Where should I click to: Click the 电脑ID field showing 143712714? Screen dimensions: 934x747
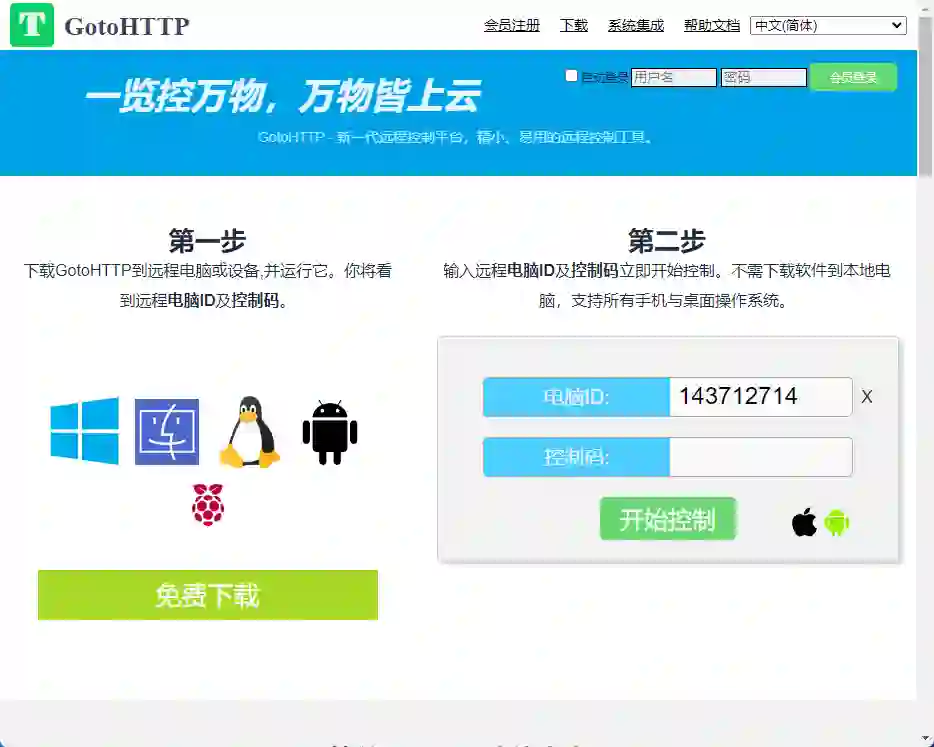click(x=761, y=397)
